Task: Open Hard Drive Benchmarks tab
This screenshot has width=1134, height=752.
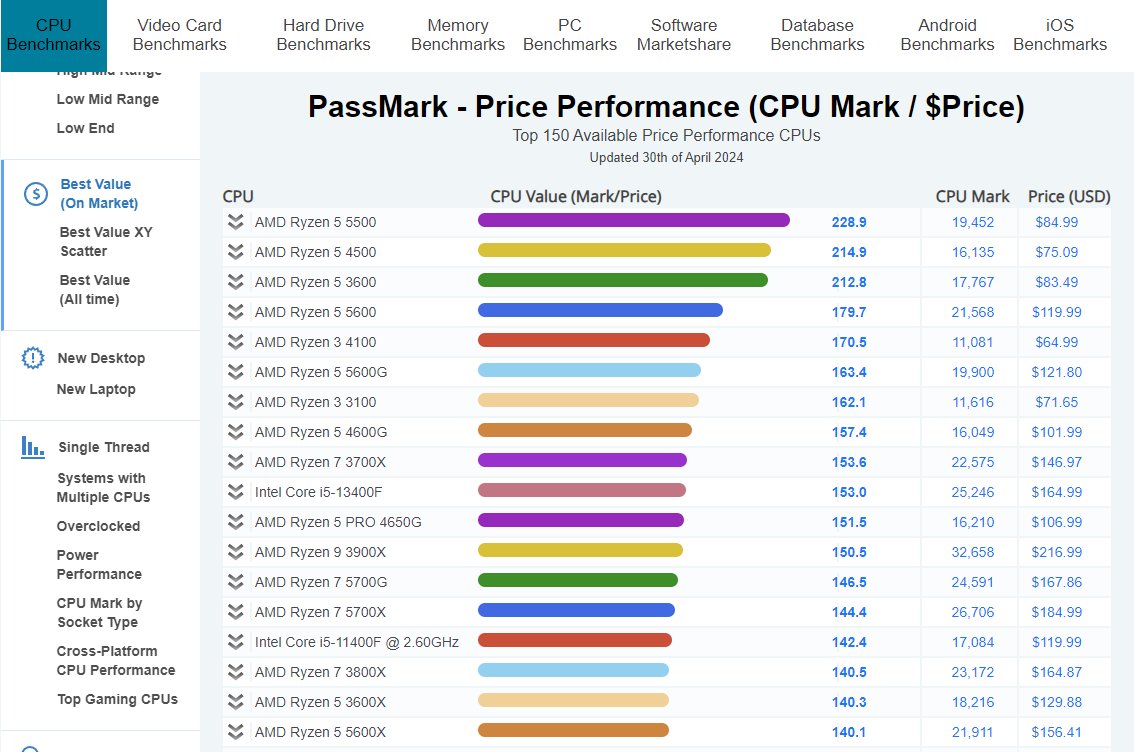Action: 323,35
